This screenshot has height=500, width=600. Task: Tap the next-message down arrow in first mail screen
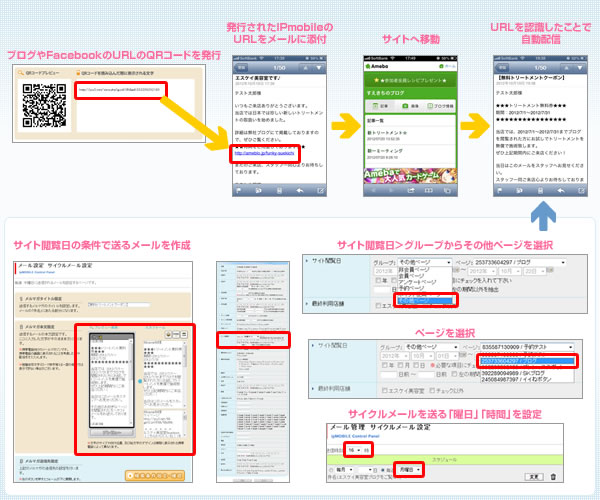click(319, 68)
